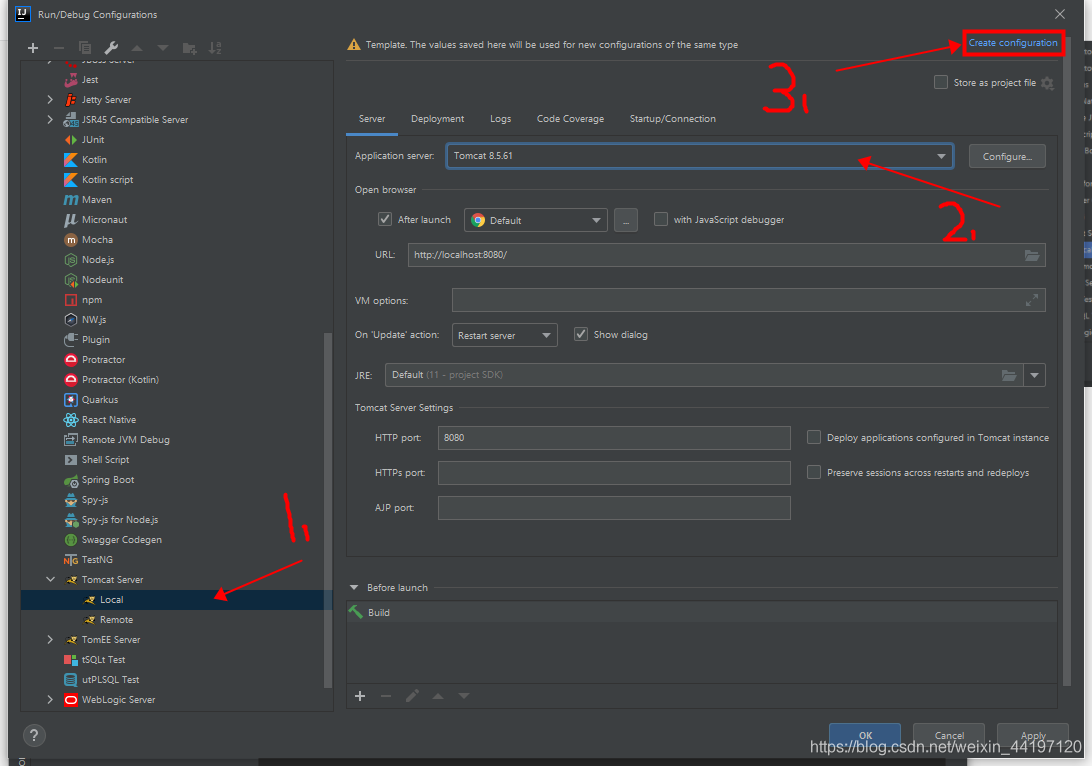Enable with JavaScript debugger checkbox

tap(661, 220)
